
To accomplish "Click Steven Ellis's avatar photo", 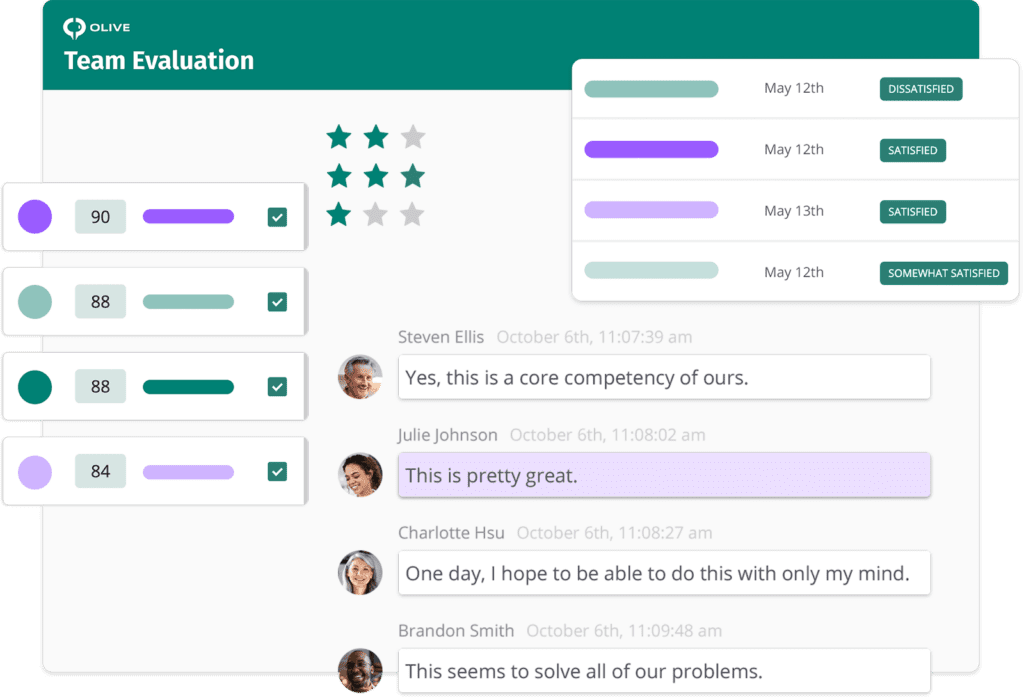I will pos(360,377).
